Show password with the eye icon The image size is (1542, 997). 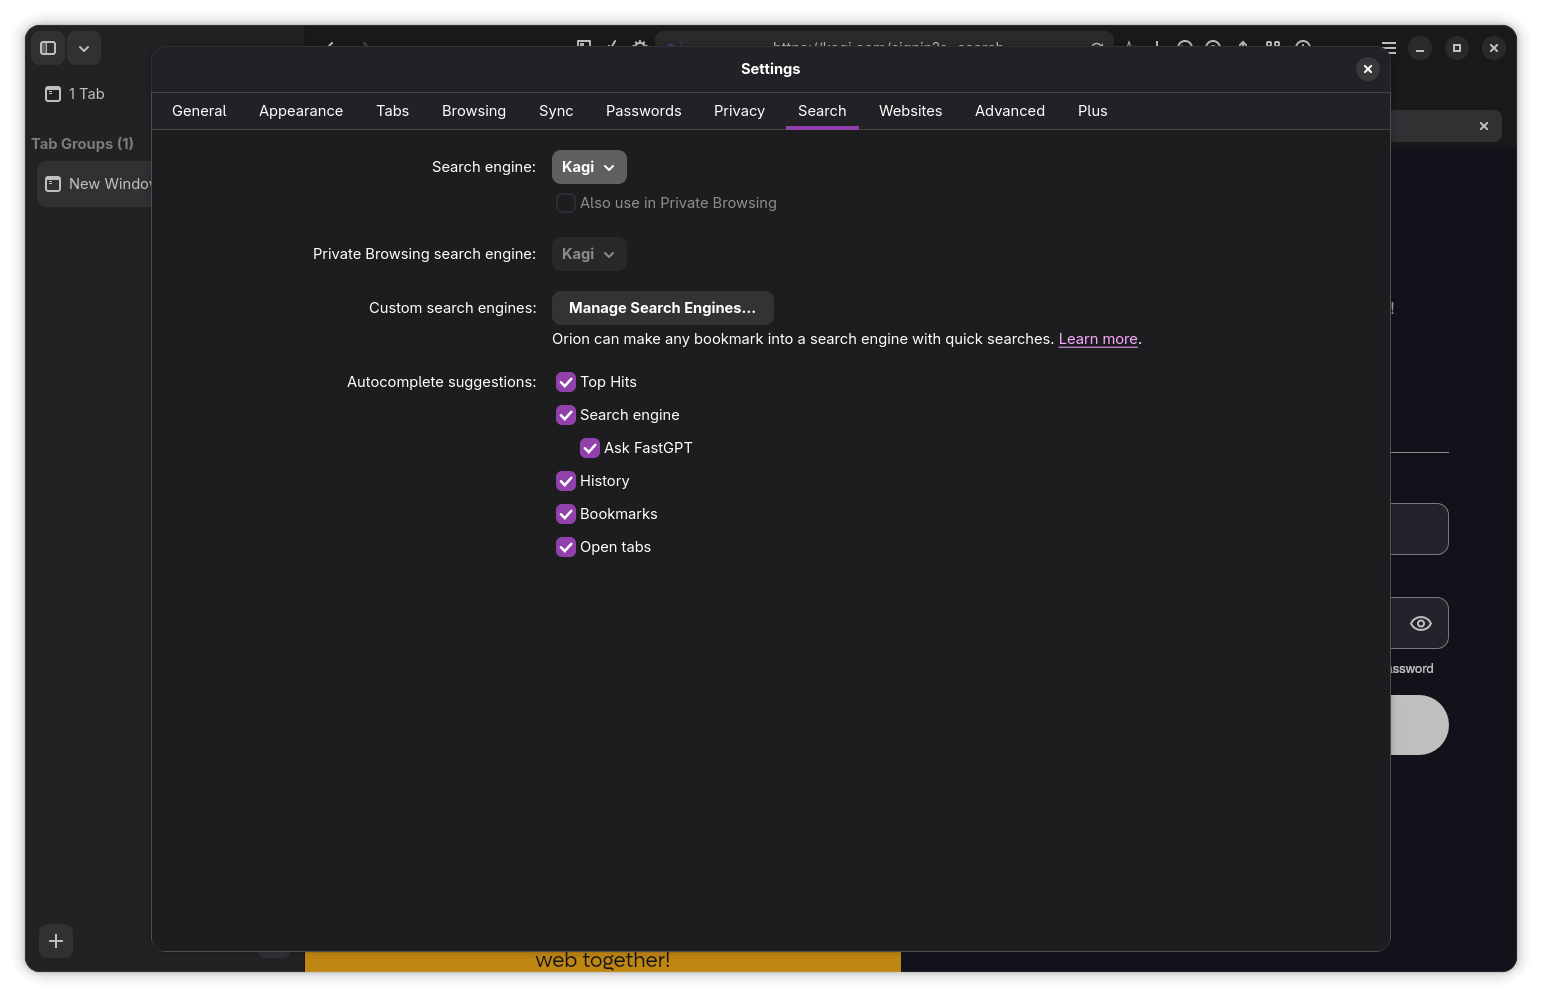click(x=1420, y=623)
